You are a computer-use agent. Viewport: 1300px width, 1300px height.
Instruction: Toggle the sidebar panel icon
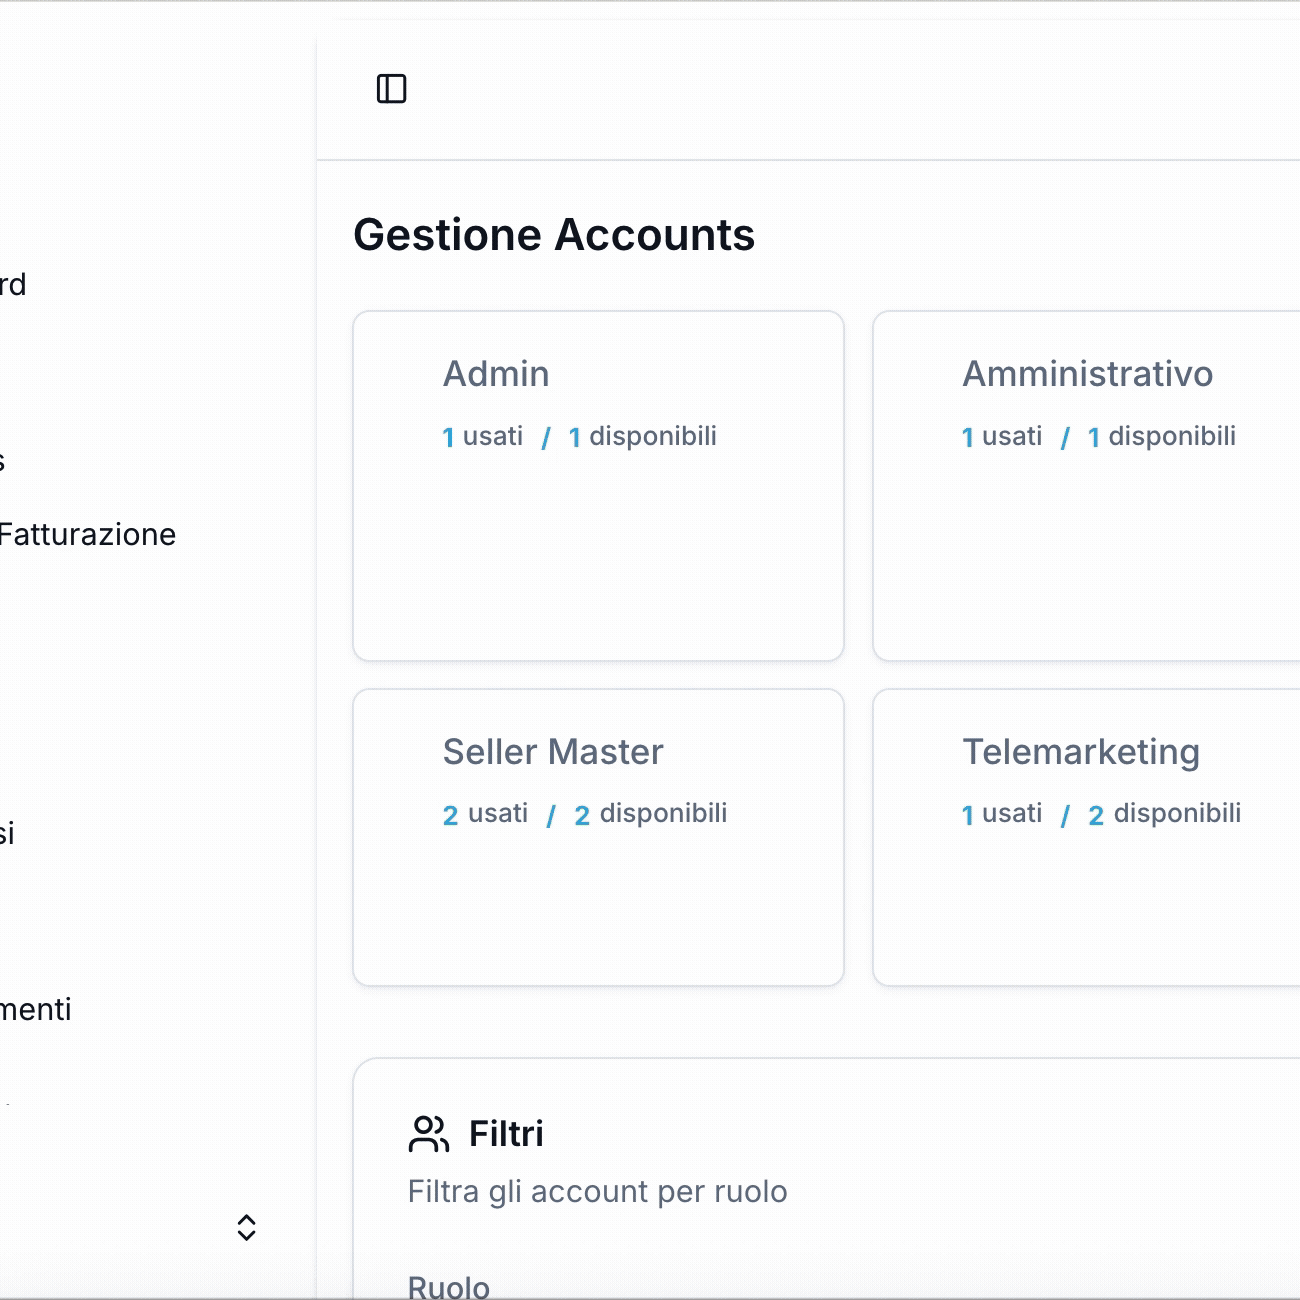[x=391, y=89]
